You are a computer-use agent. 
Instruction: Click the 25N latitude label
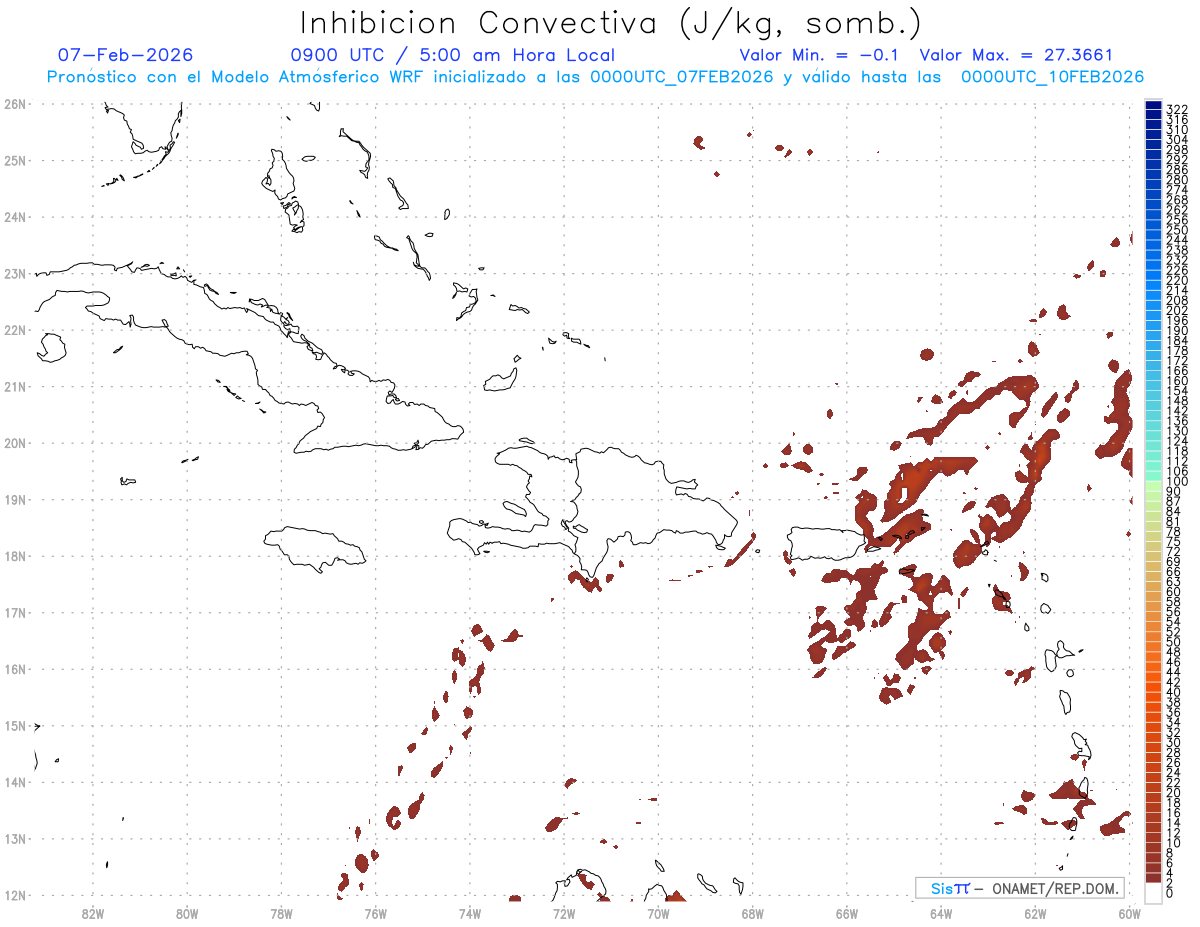pos(14,160)
